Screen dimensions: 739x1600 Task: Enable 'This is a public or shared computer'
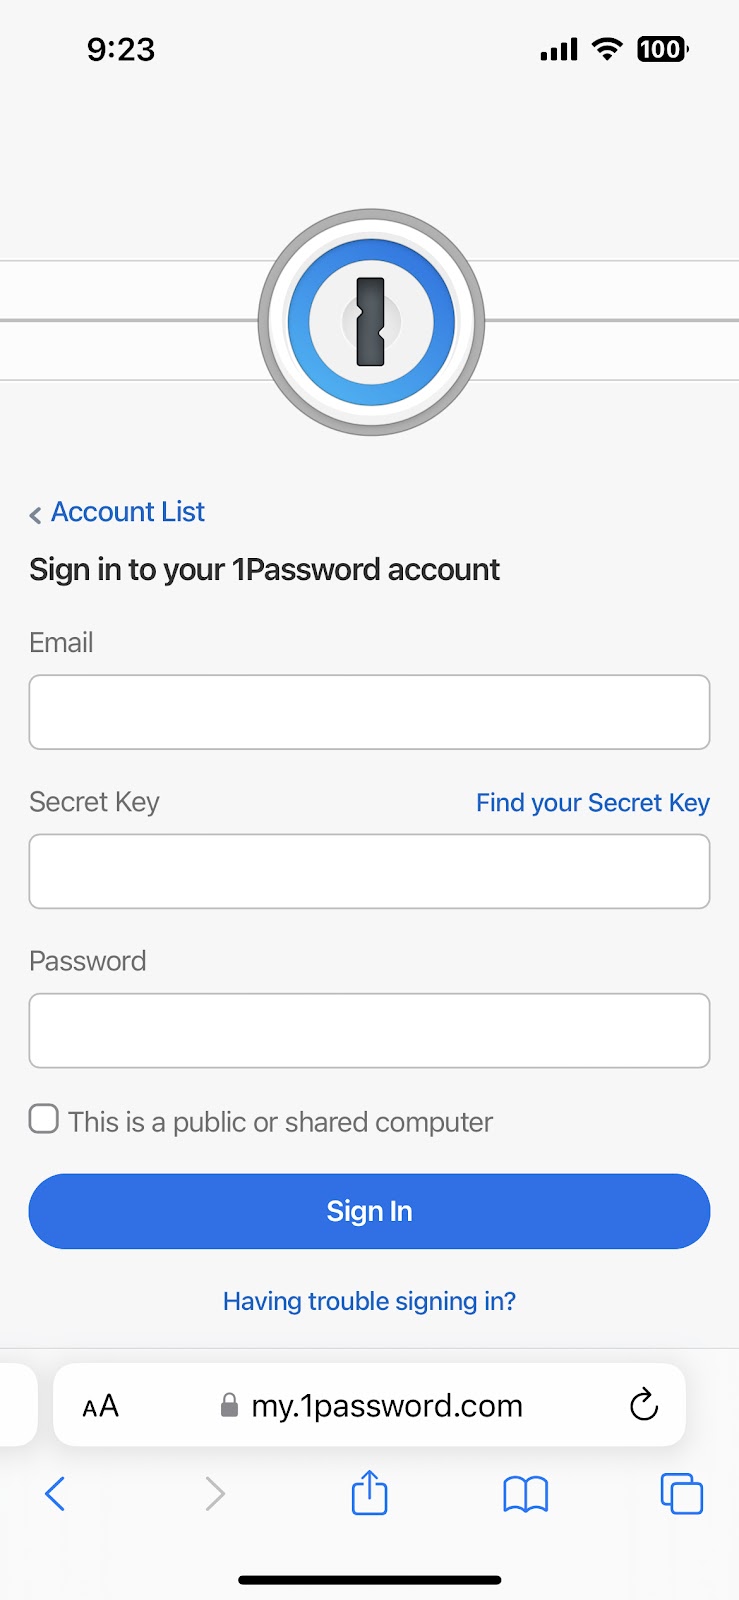pos(44,1119)
